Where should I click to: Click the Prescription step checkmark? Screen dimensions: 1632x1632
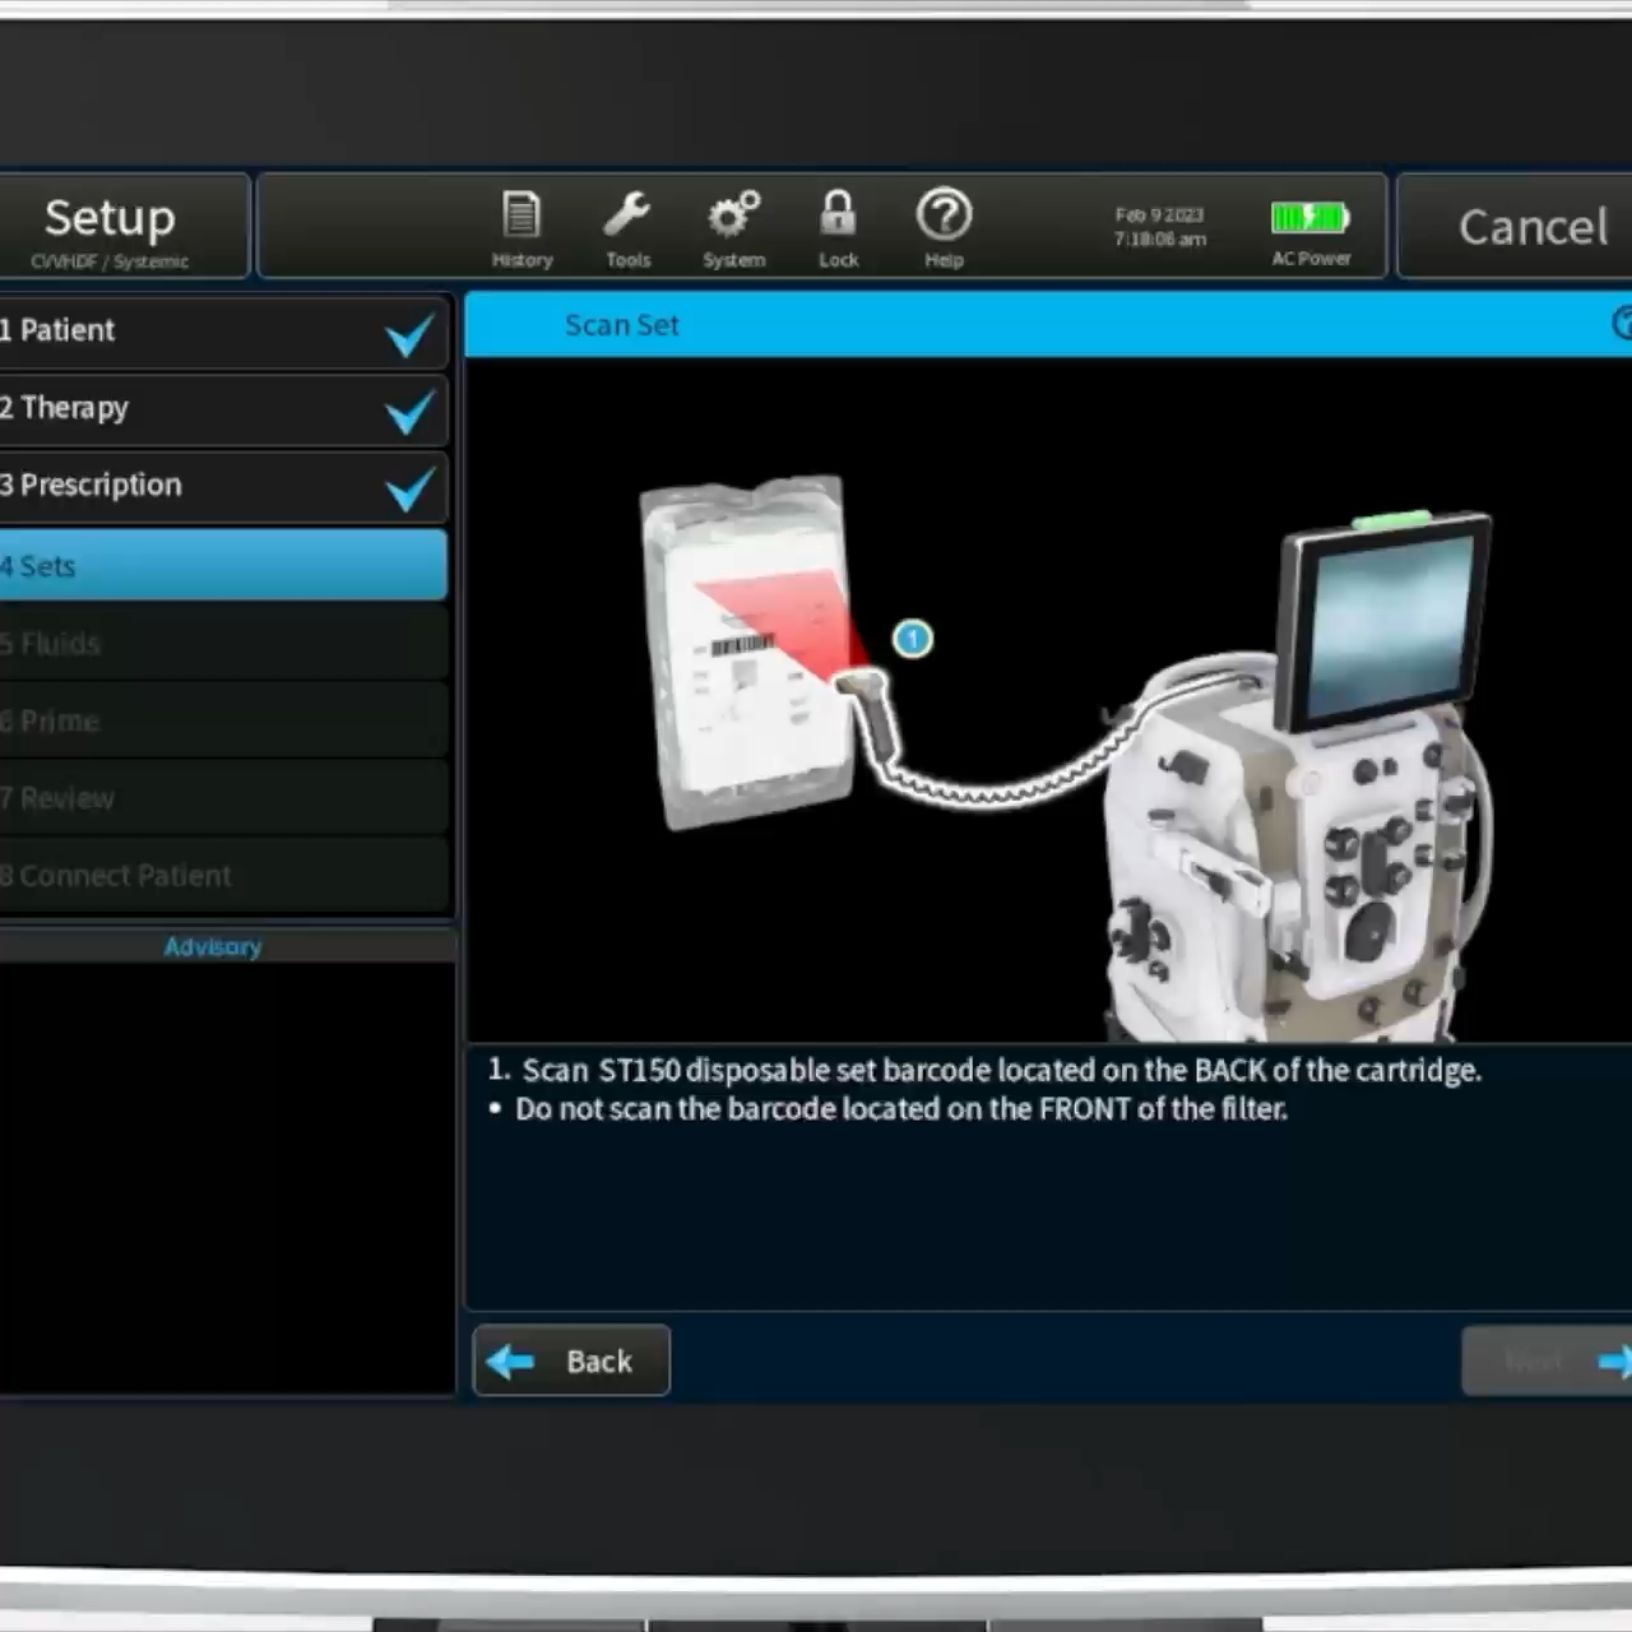(x=410, y=489)
